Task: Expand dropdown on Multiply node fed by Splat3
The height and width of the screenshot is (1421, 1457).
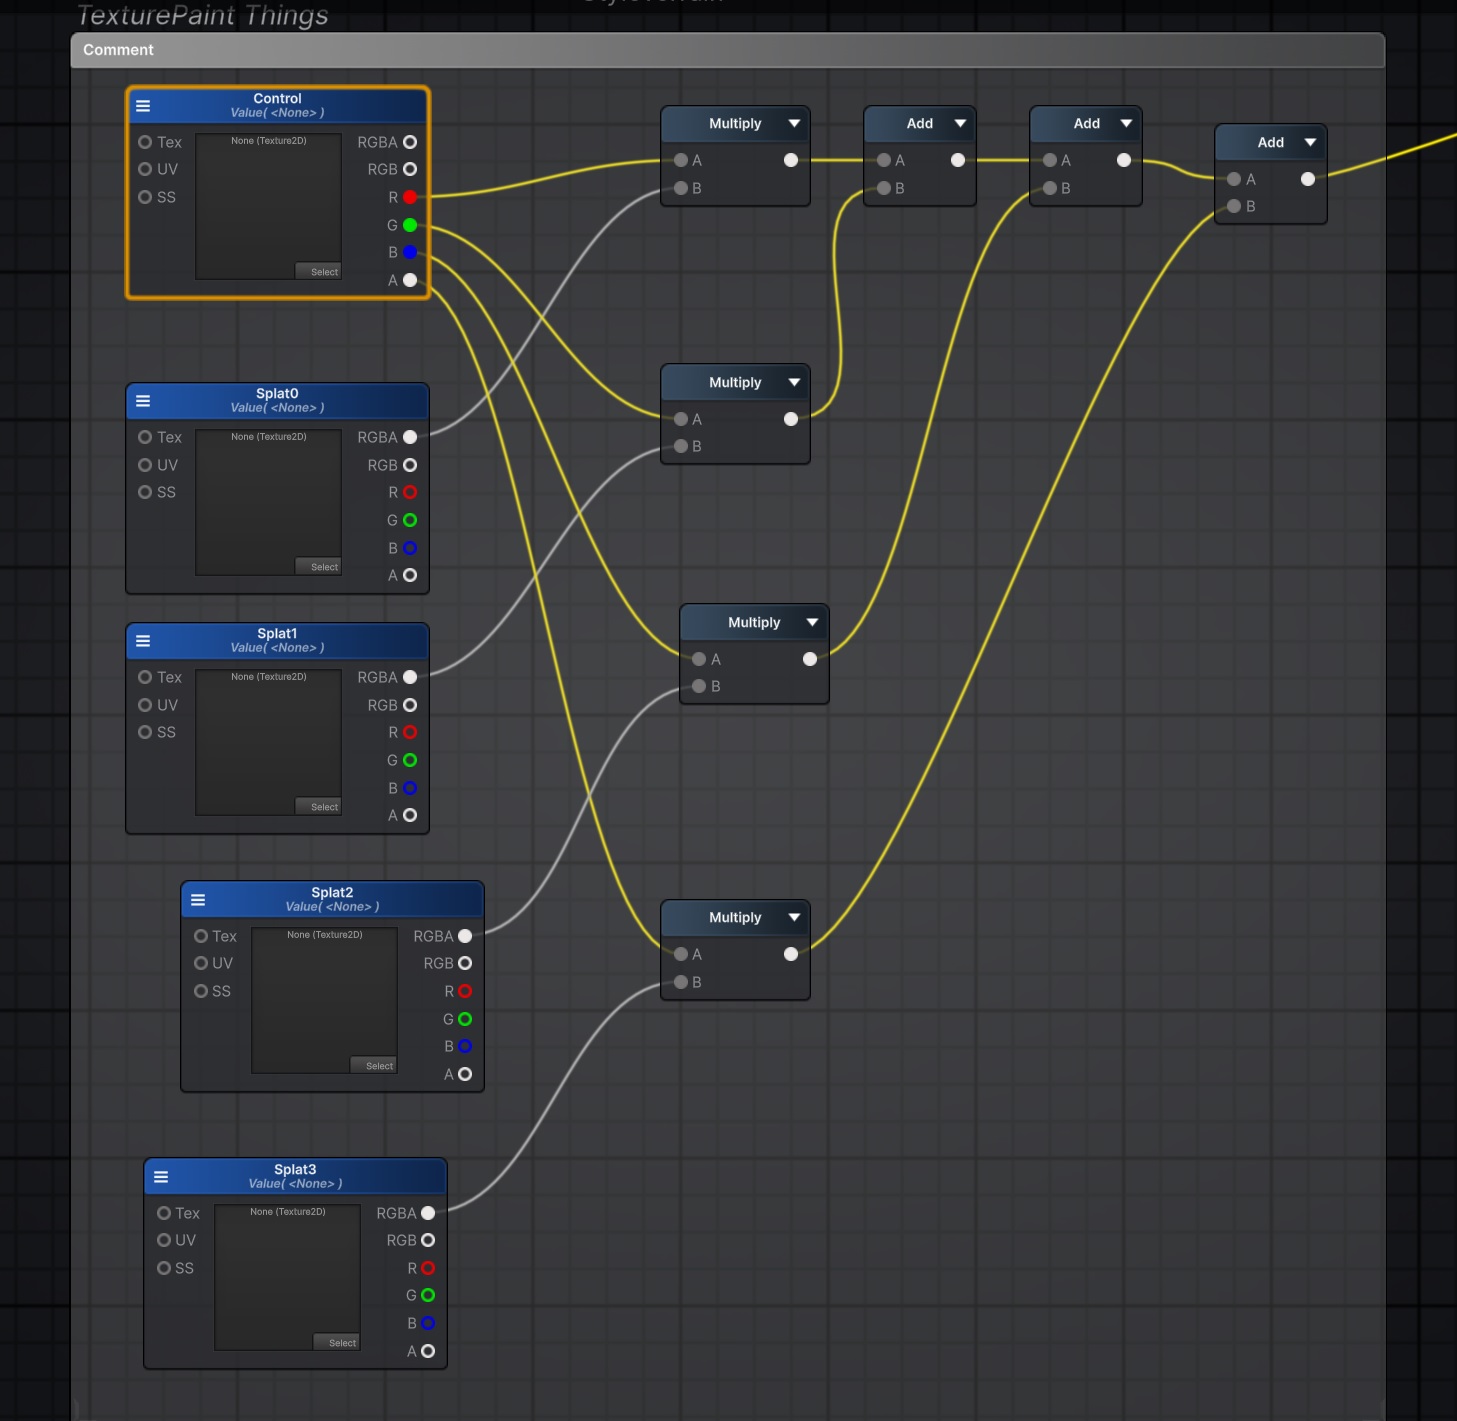Action: 794,917
